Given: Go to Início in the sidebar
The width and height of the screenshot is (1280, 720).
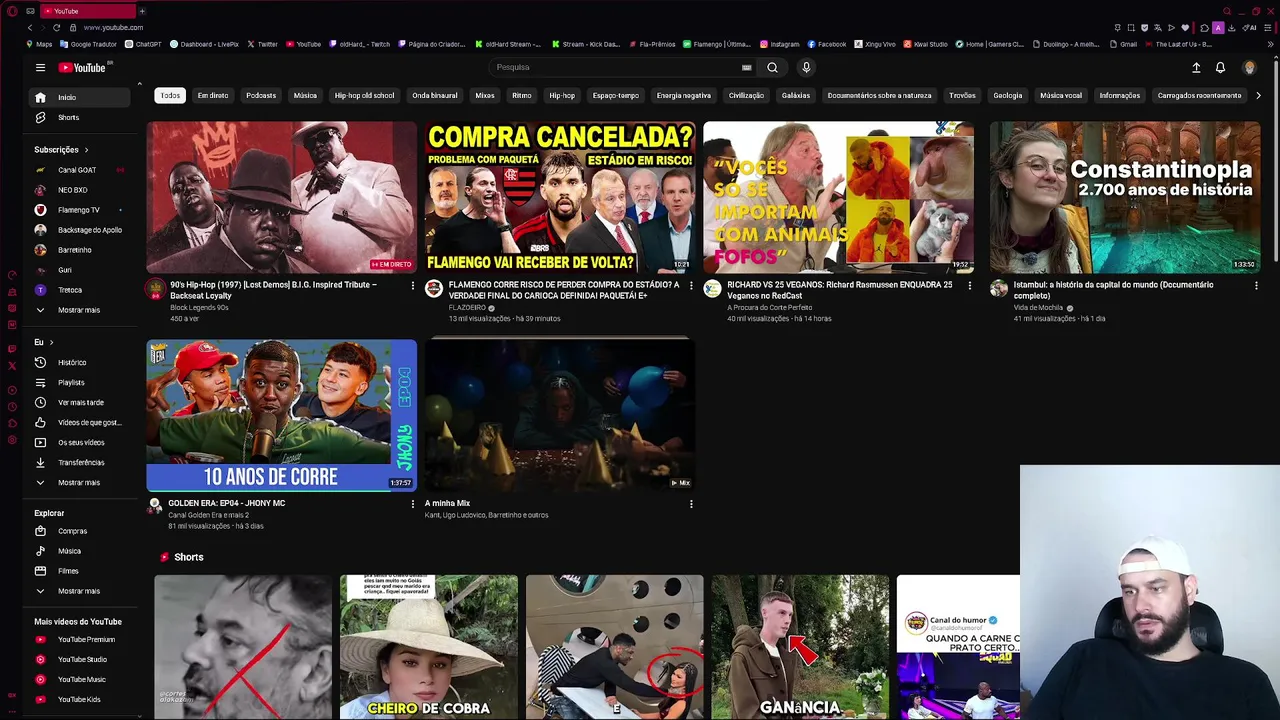Looking at the screenshot, I should (80, 97).
